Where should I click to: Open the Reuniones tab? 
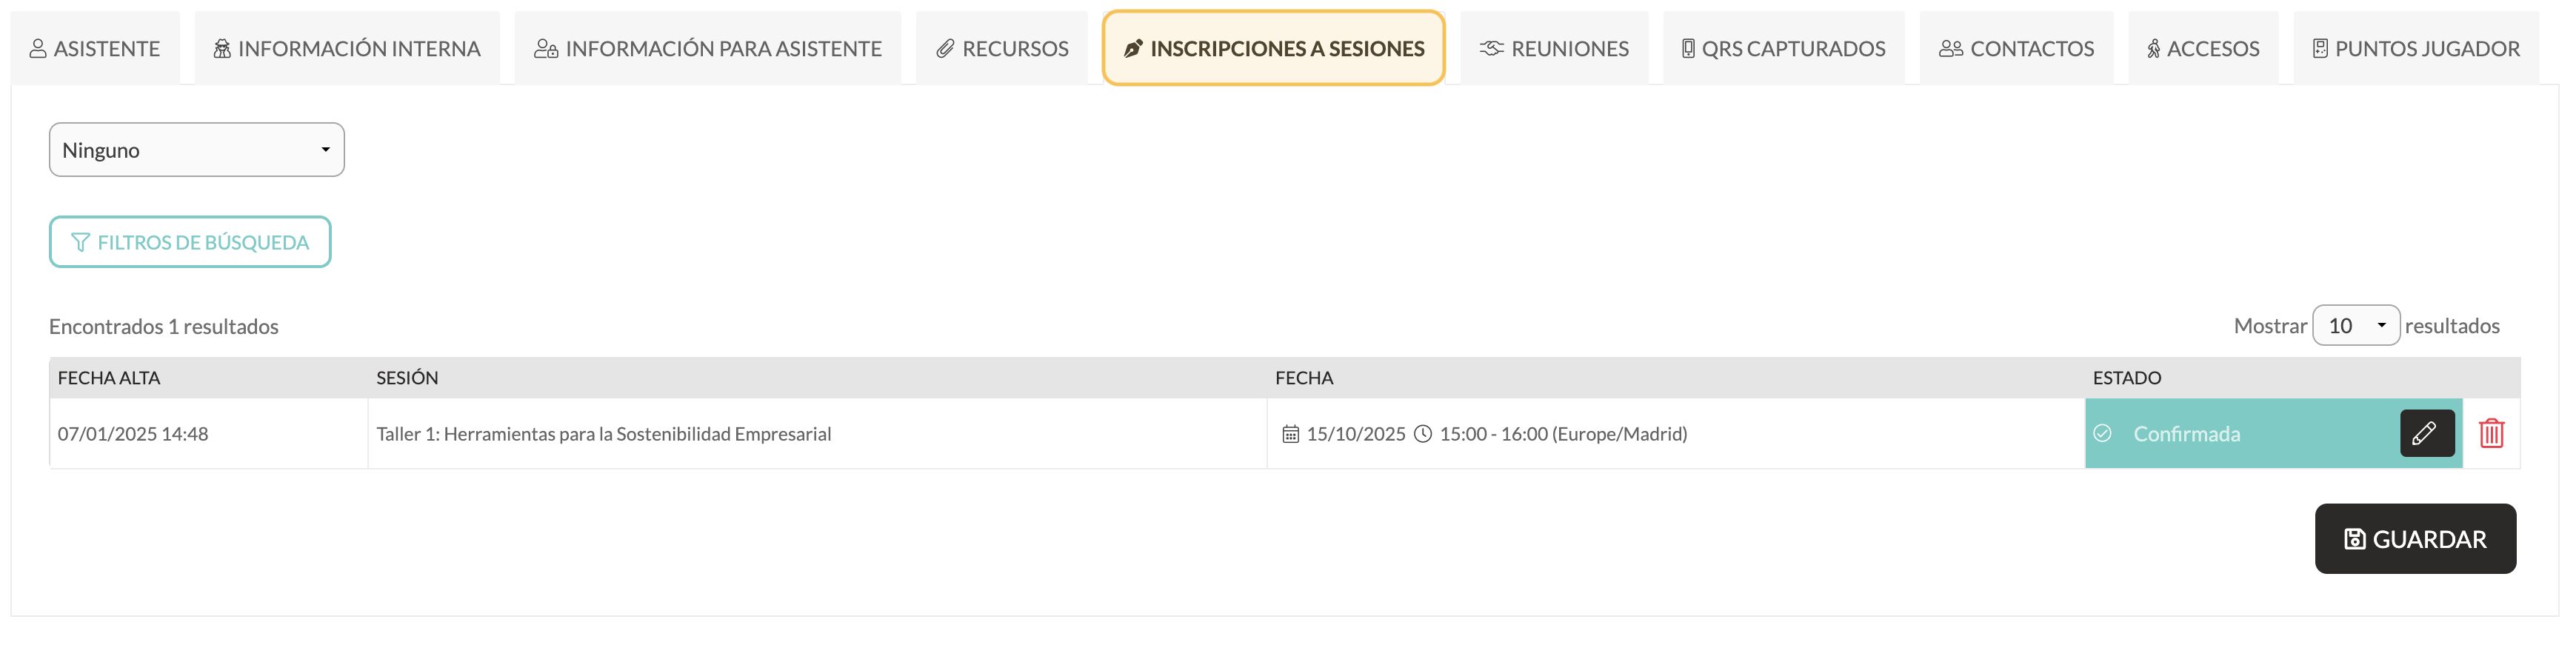click(1554, 48)
